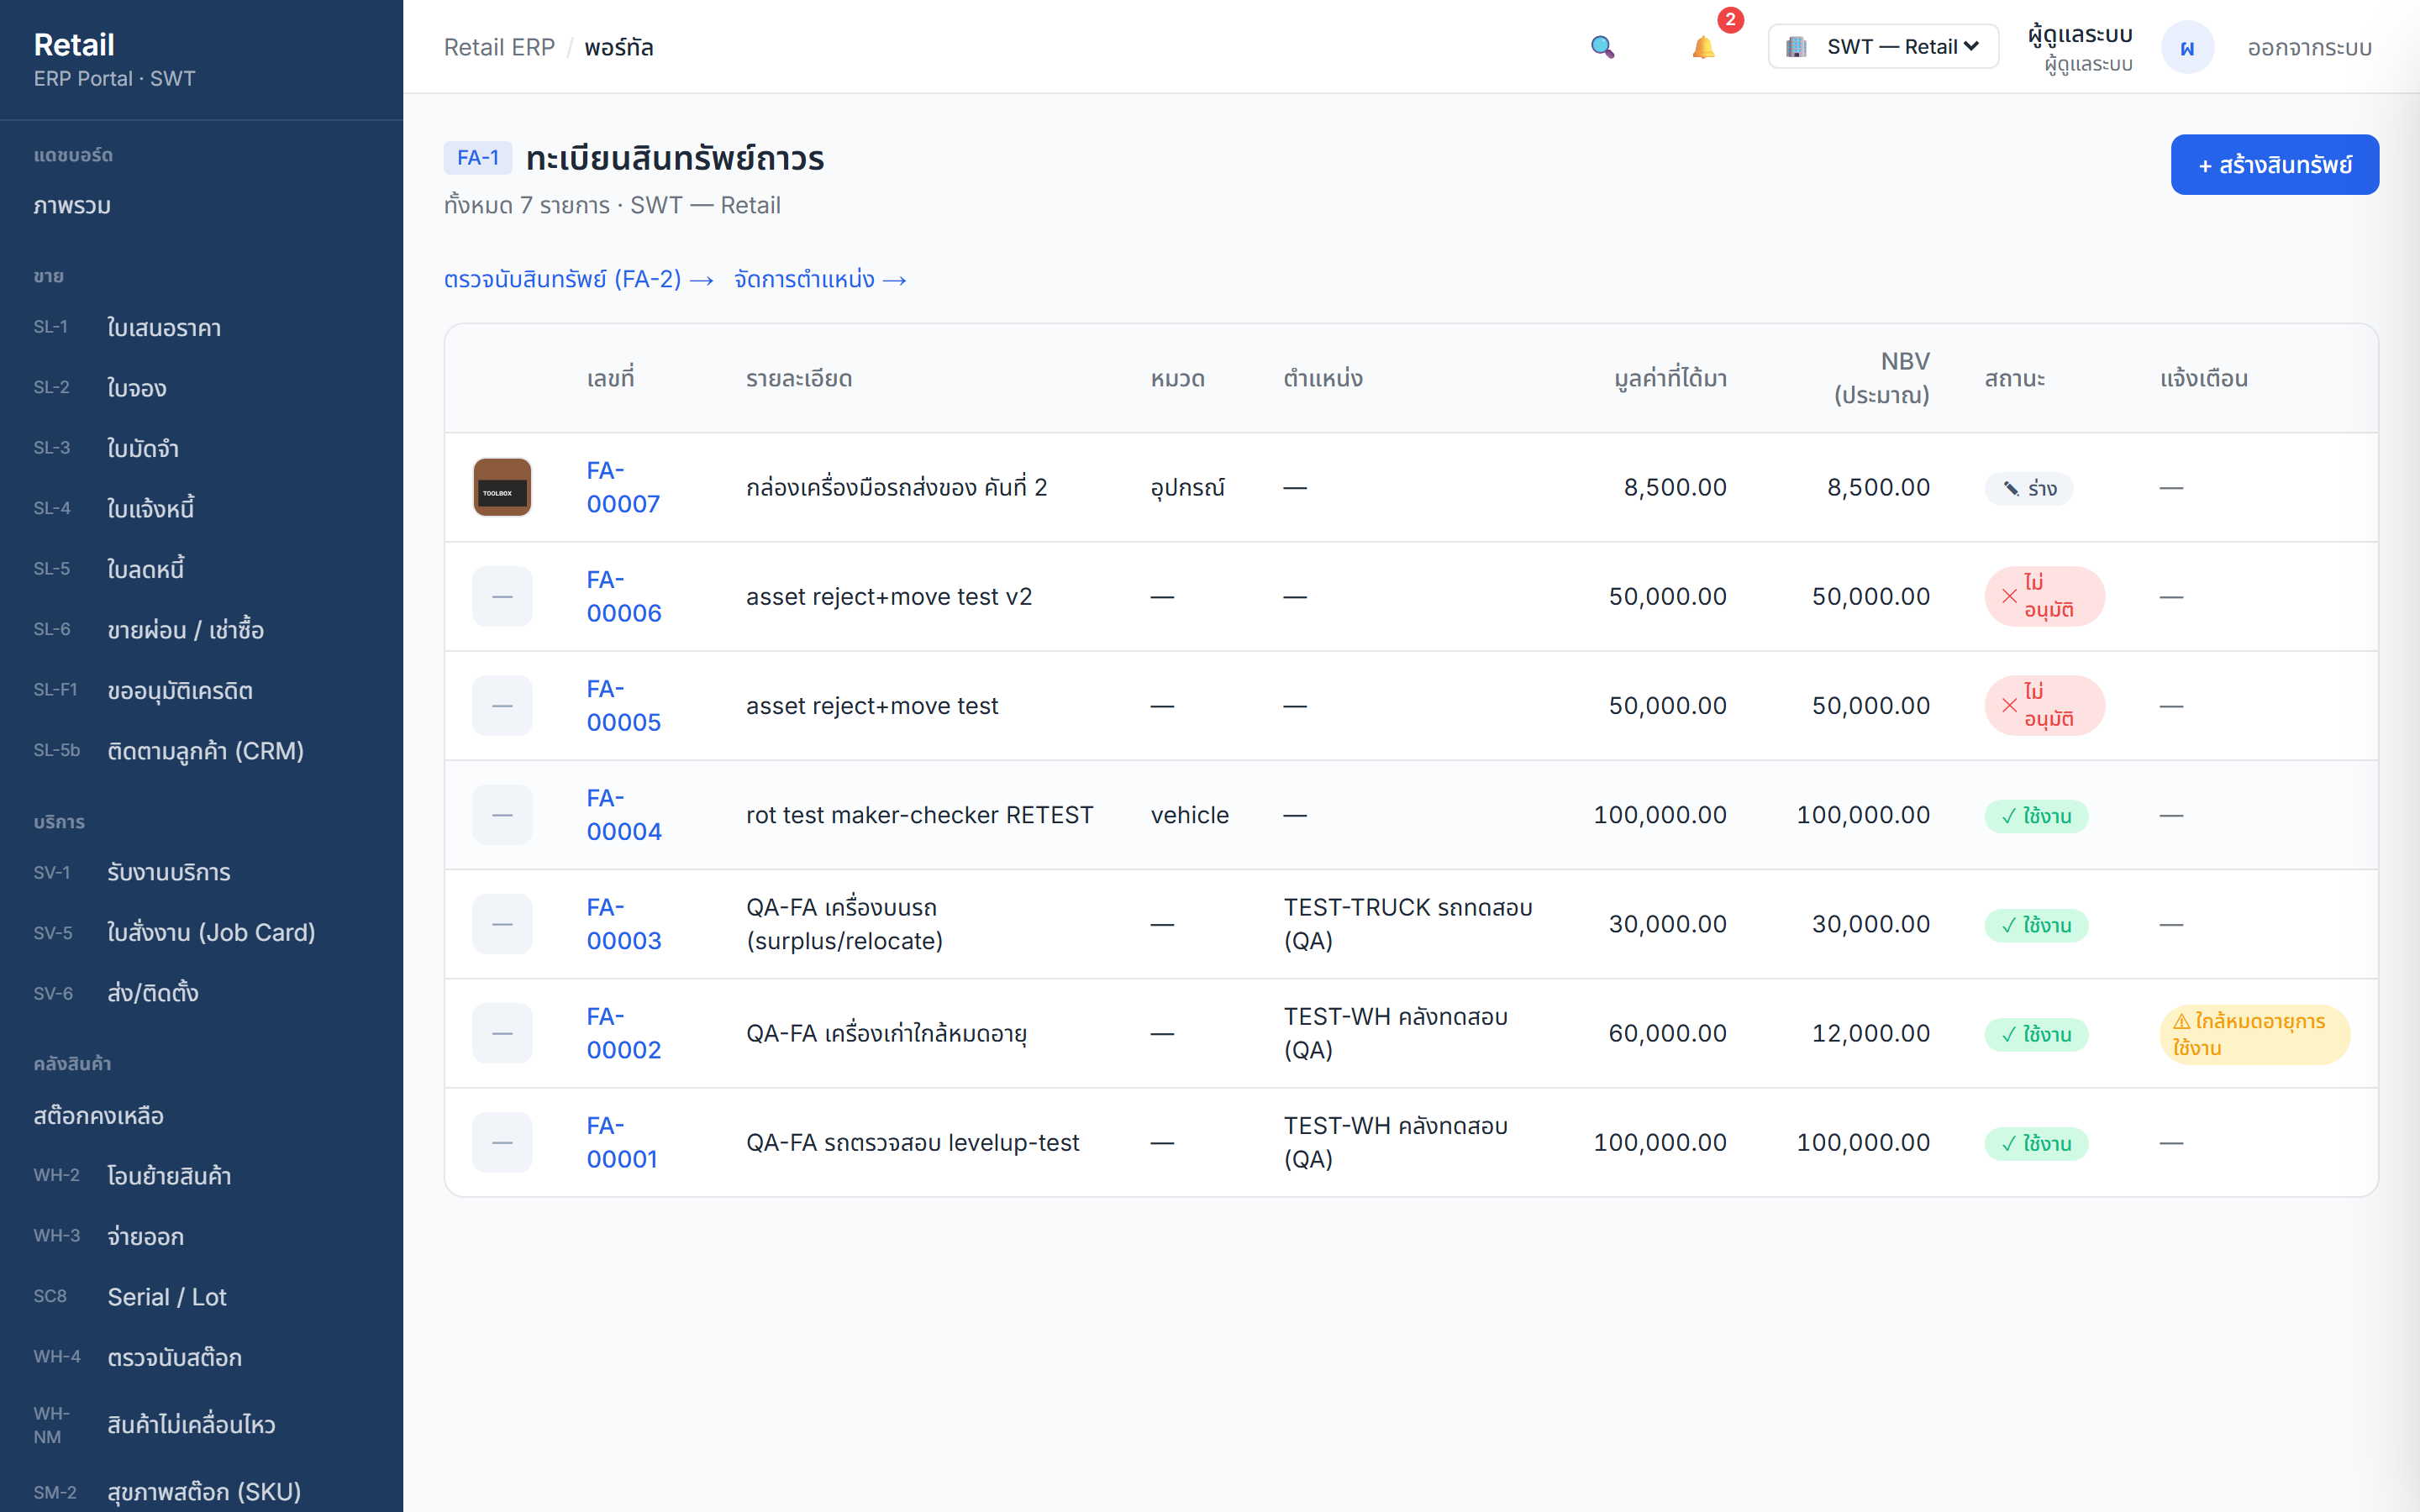Click the create asset button
Viewport: 2420px width, 1512px height.
2274,165
